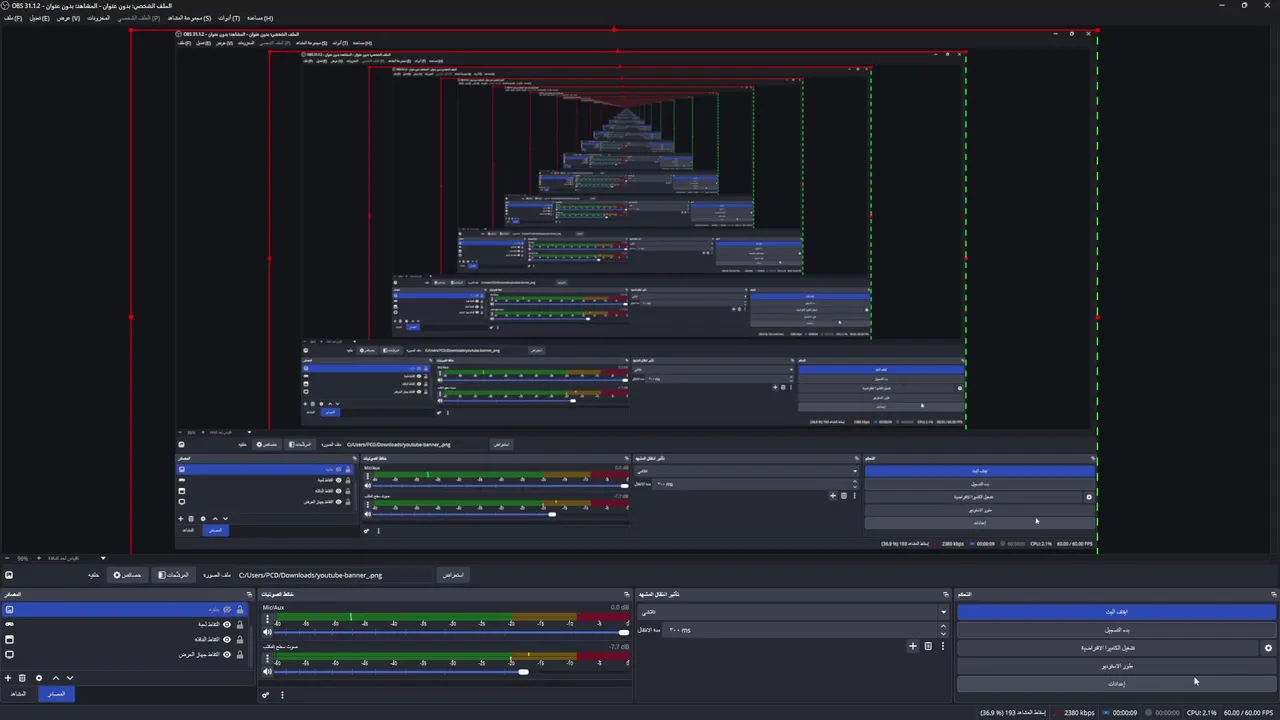Toggle lock on the image source
The width and height of the screenshot is (1280, 720).
click(x=240, y=609)
